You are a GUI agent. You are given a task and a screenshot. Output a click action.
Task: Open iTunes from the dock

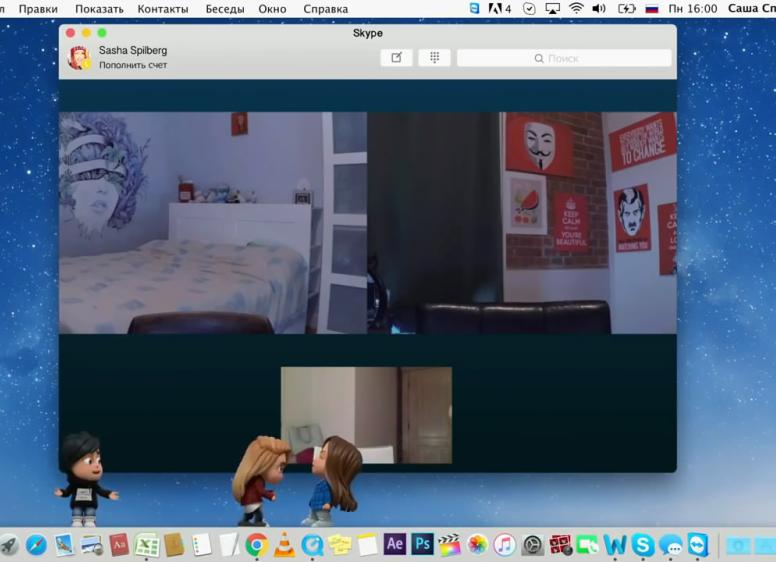pos(504,545)
